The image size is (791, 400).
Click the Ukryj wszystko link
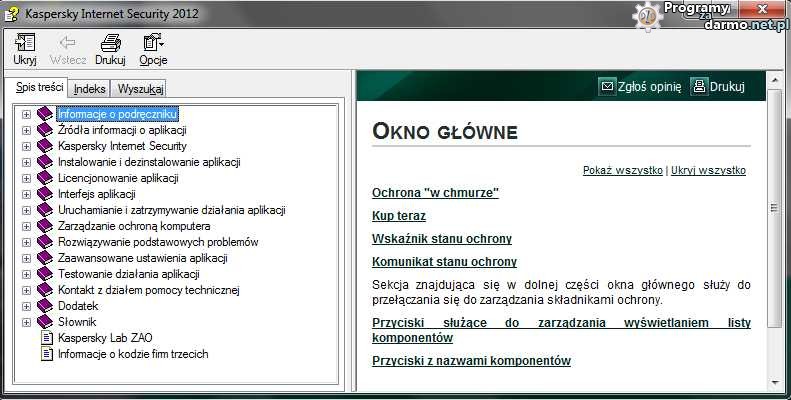[x=708, y=171]
